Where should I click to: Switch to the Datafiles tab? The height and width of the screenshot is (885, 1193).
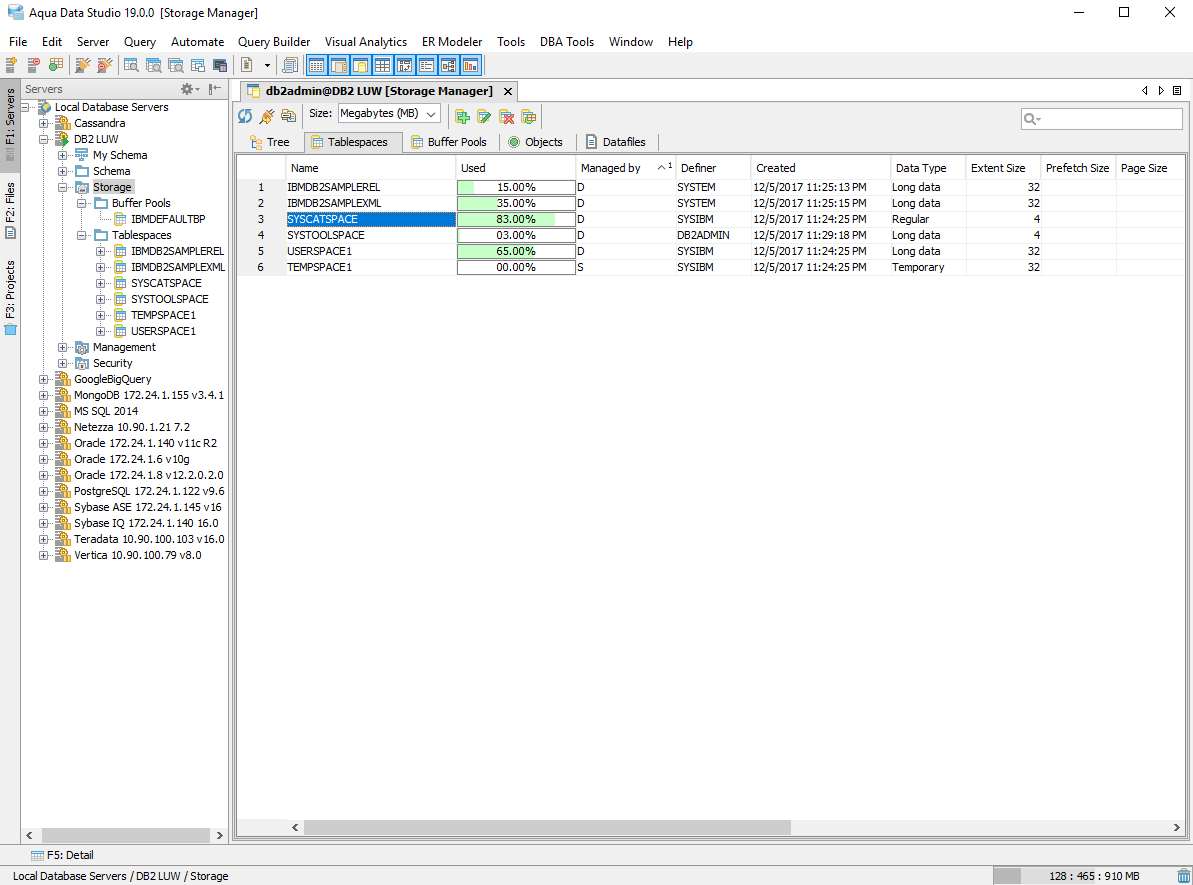click(616, 142)
